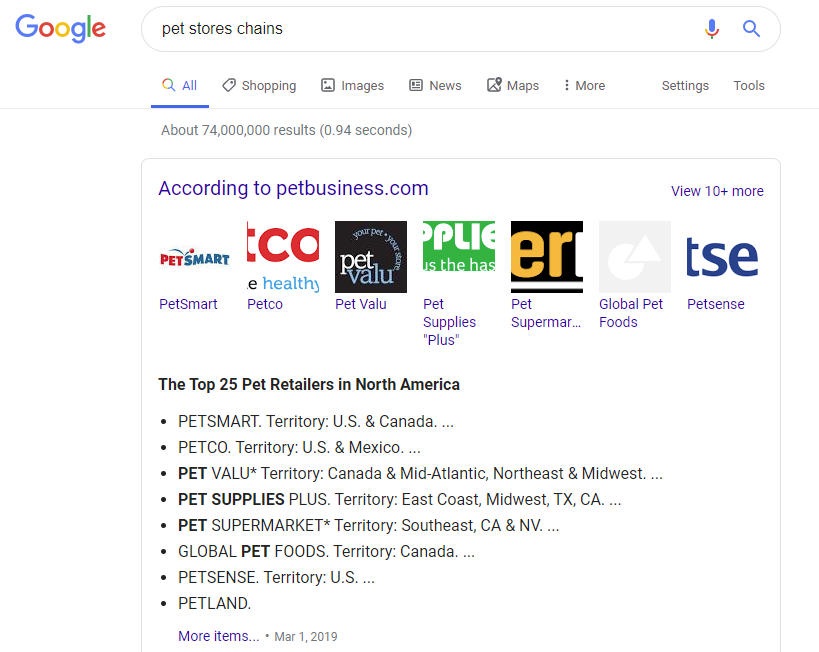Switch to the Shopping tab
Image resolution: width=819 pixels, height=652 pixels.
point(259,85)
